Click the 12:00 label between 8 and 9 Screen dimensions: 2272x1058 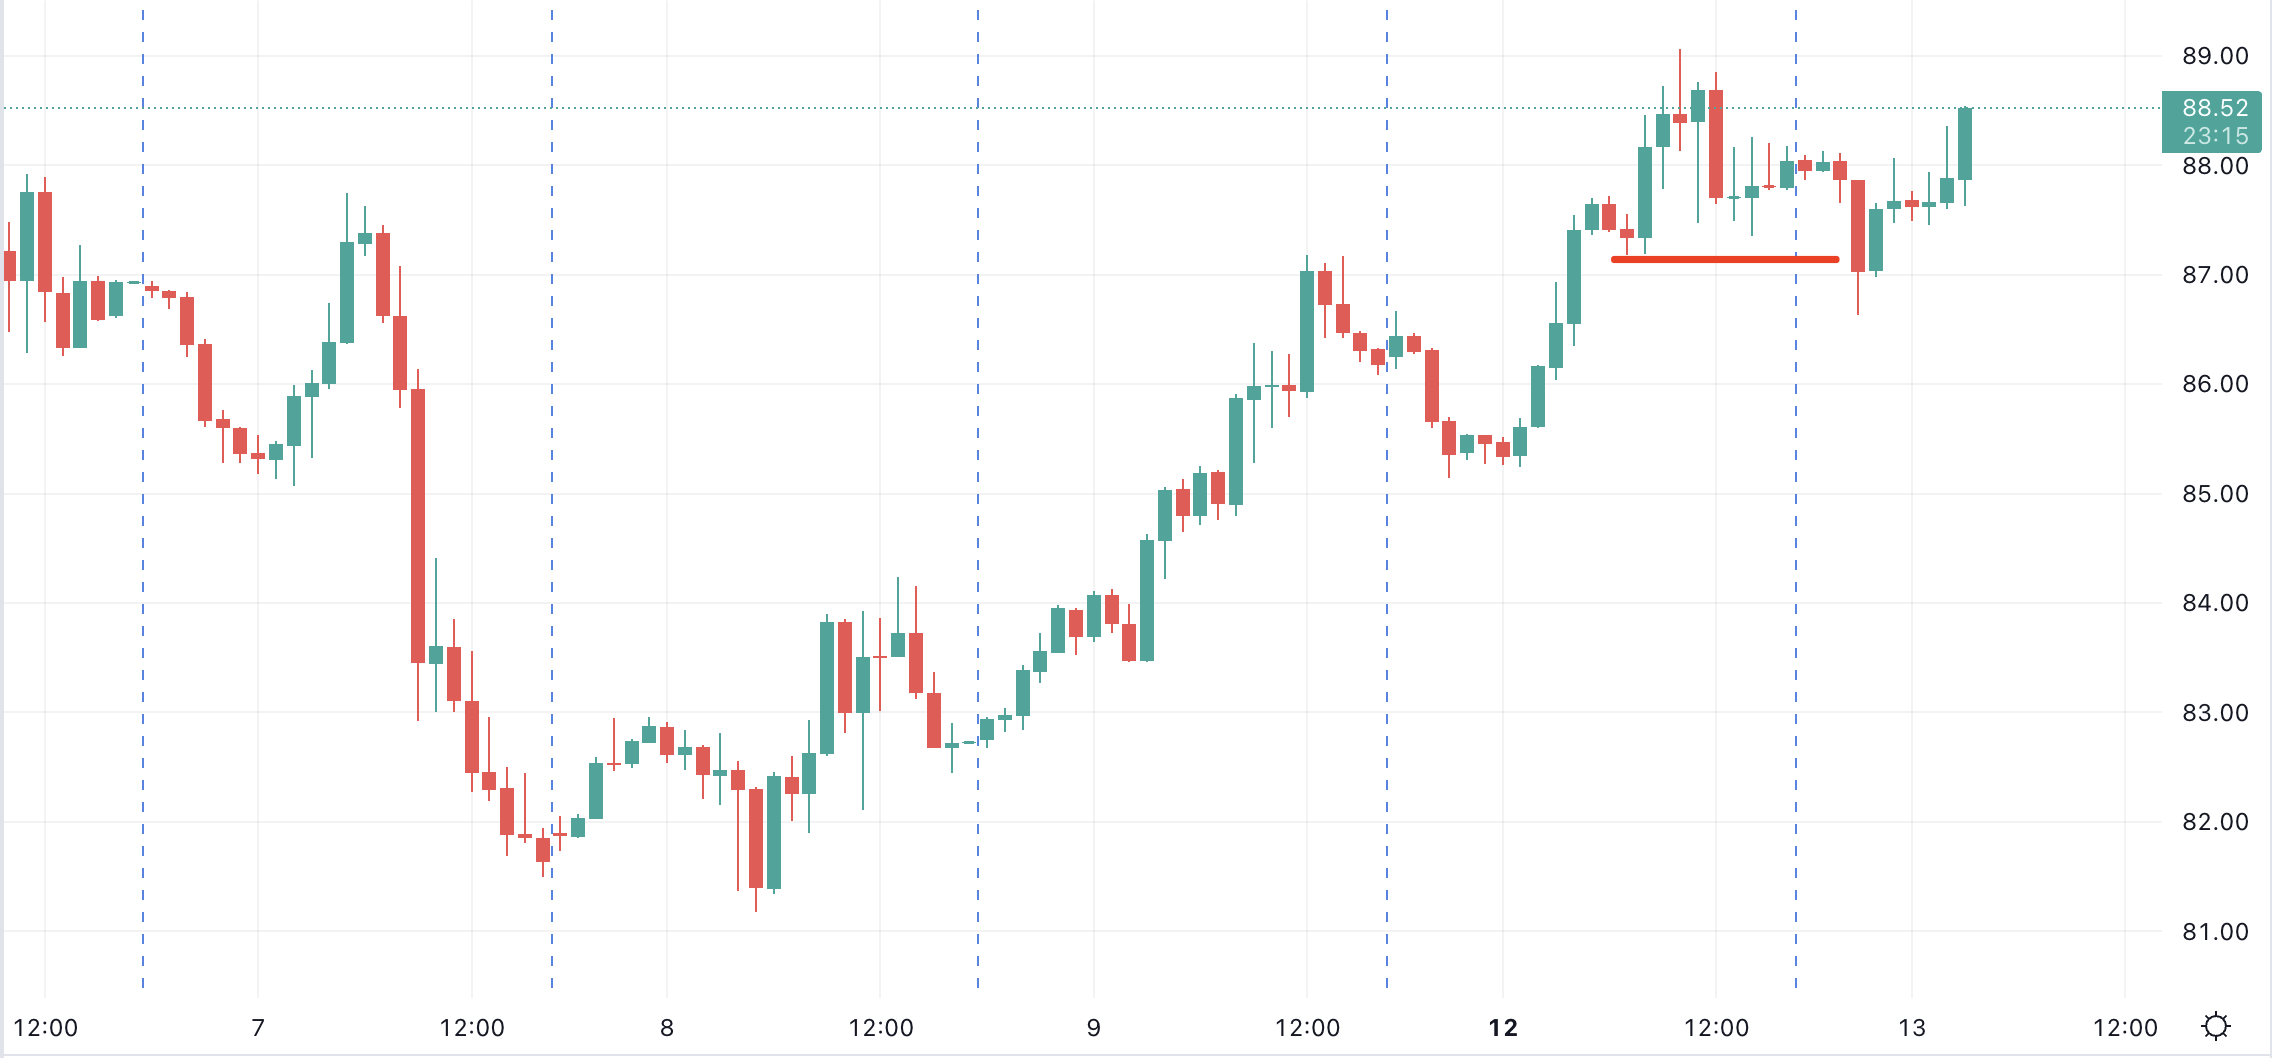click(x=880, y=1028)
